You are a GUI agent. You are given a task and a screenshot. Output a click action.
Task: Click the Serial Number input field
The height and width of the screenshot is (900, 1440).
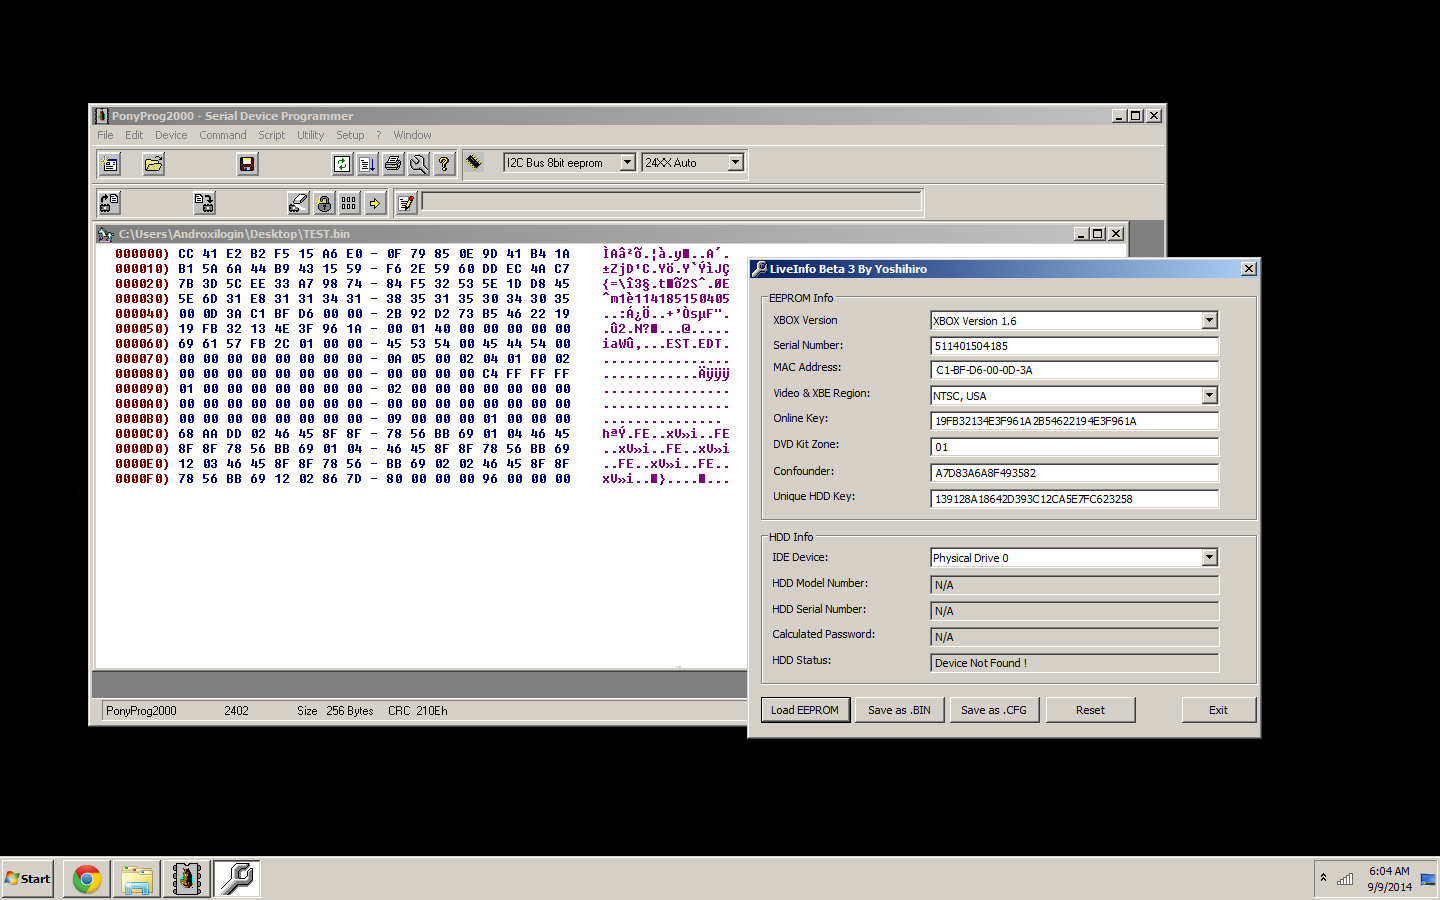pyautogui.click(x=1075, y=346)
